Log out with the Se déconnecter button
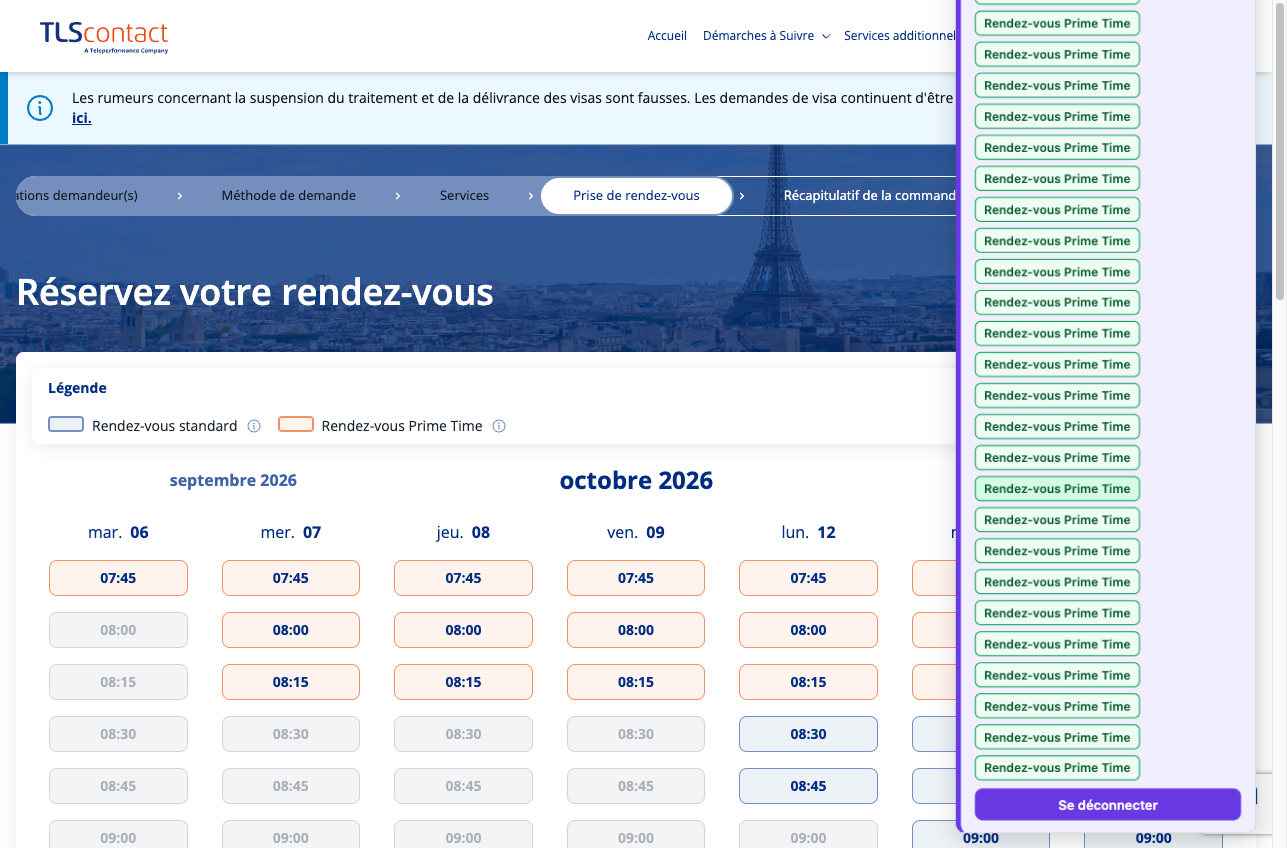 1108,805
